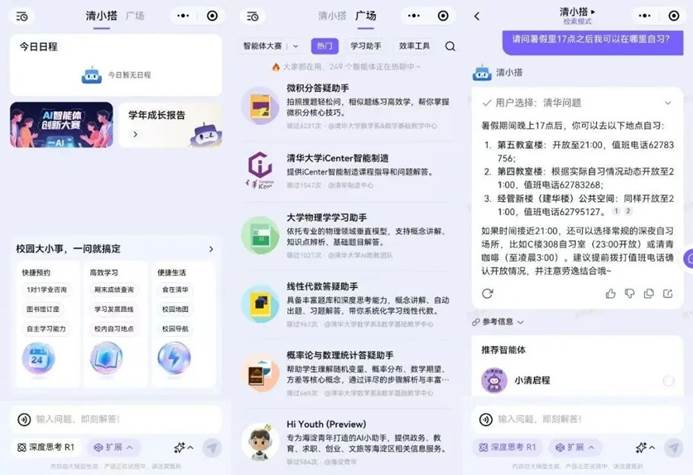
Task: Open the book icon under 高效学习
Action: click(x=106, y=358)
